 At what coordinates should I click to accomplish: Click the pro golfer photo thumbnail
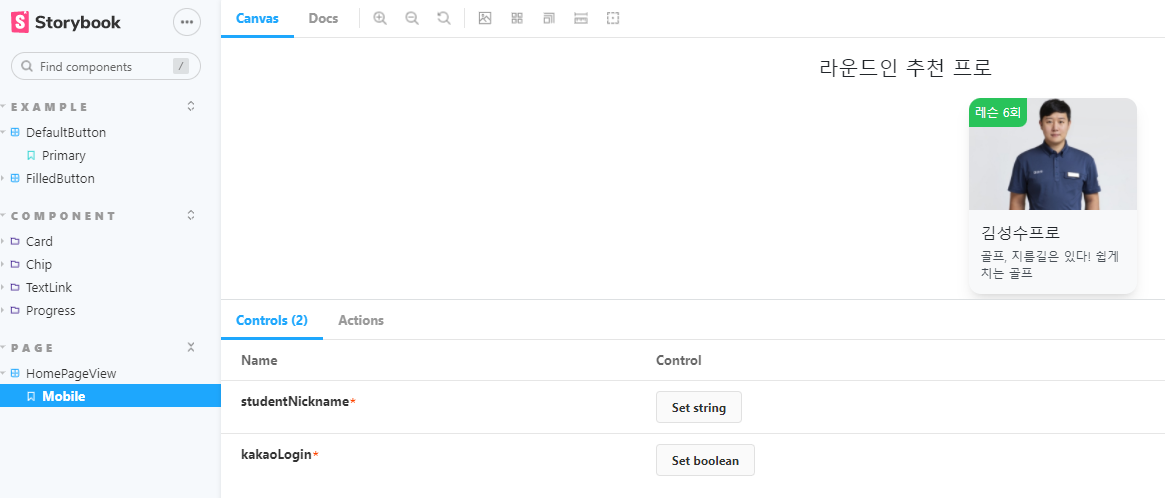[1053, 154]
